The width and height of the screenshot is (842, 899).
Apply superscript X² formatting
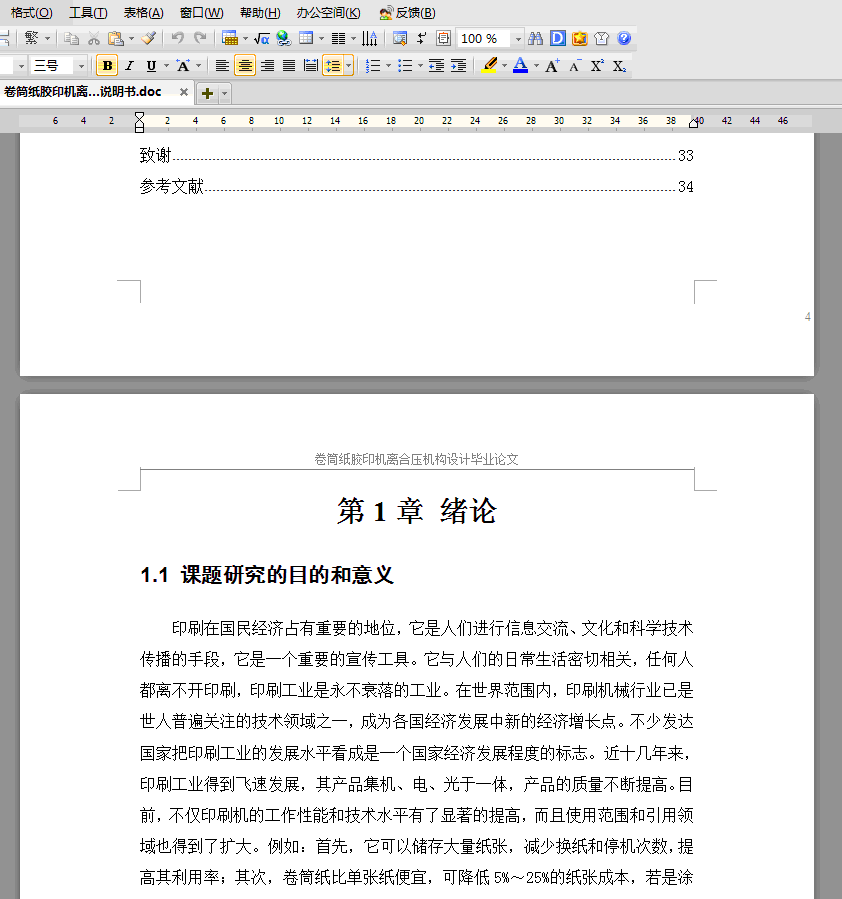(597, 66)
